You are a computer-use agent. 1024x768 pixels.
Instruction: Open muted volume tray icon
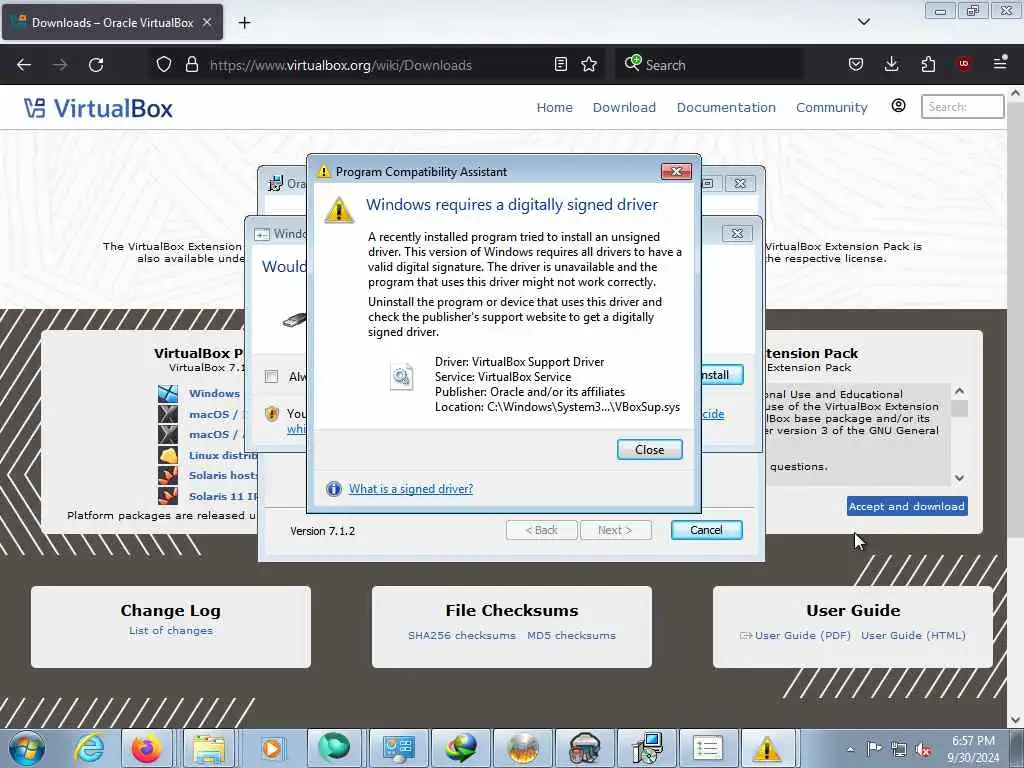click(923, 750)
